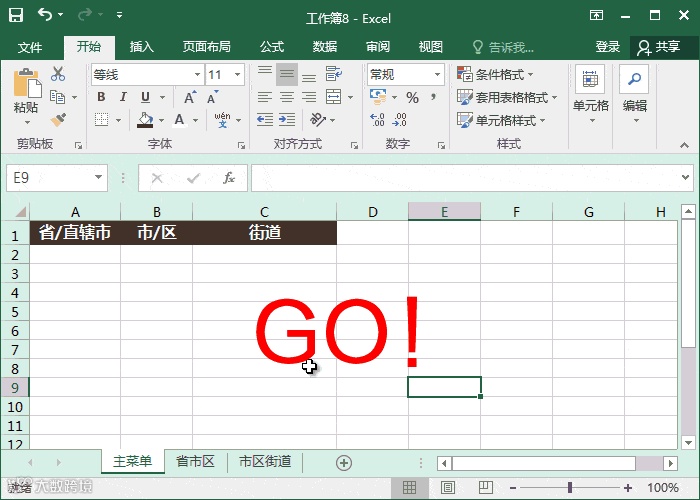Align text left

point(265,97)
